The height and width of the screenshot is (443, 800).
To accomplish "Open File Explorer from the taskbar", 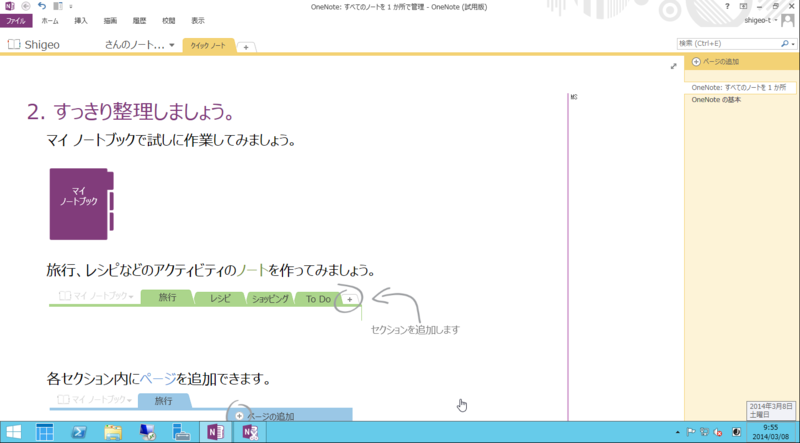I will click(x=113, y=432).
